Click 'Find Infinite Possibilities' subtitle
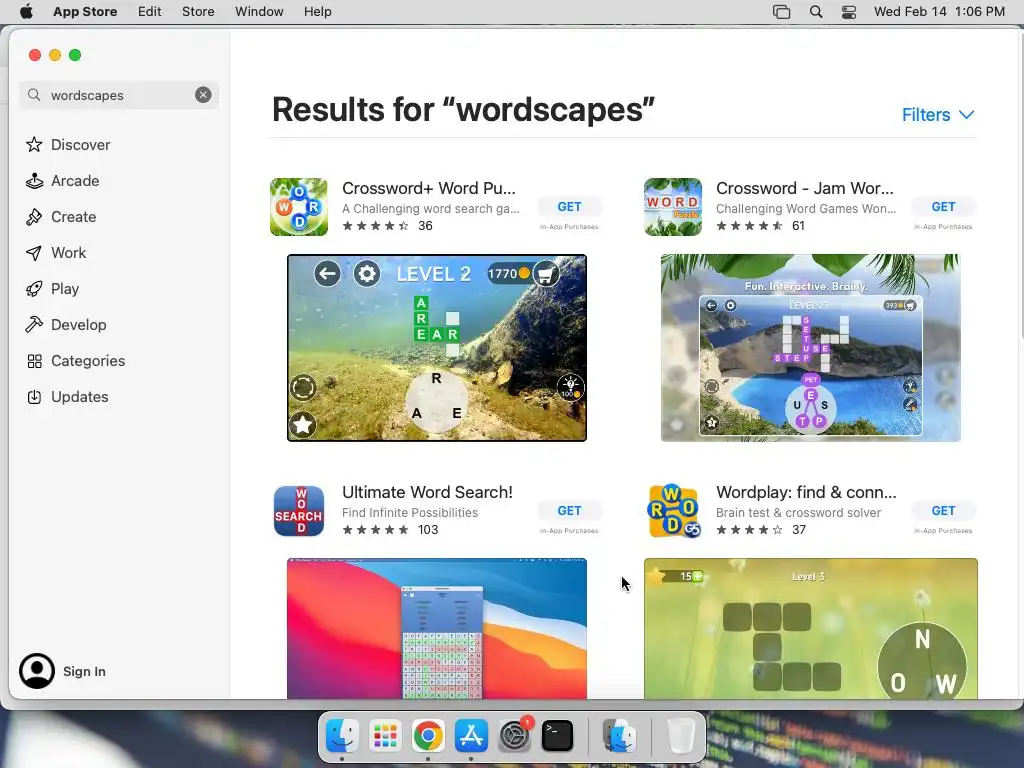1024x768 pixels. [x=409, y=513]
